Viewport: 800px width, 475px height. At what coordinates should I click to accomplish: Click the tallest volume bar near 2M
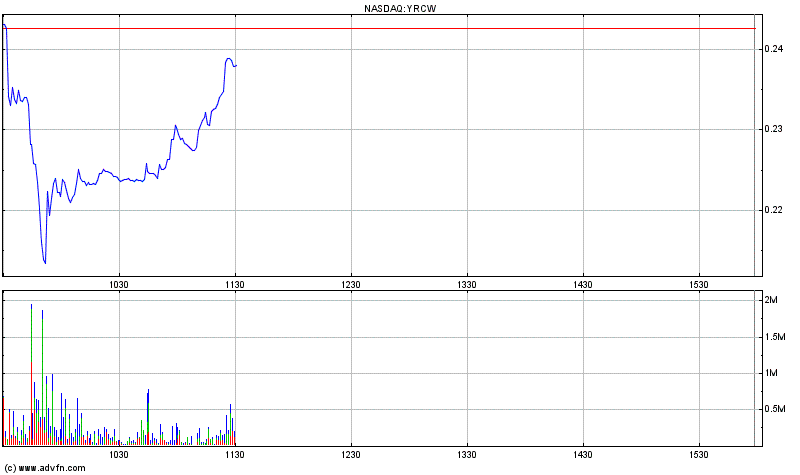32,375
